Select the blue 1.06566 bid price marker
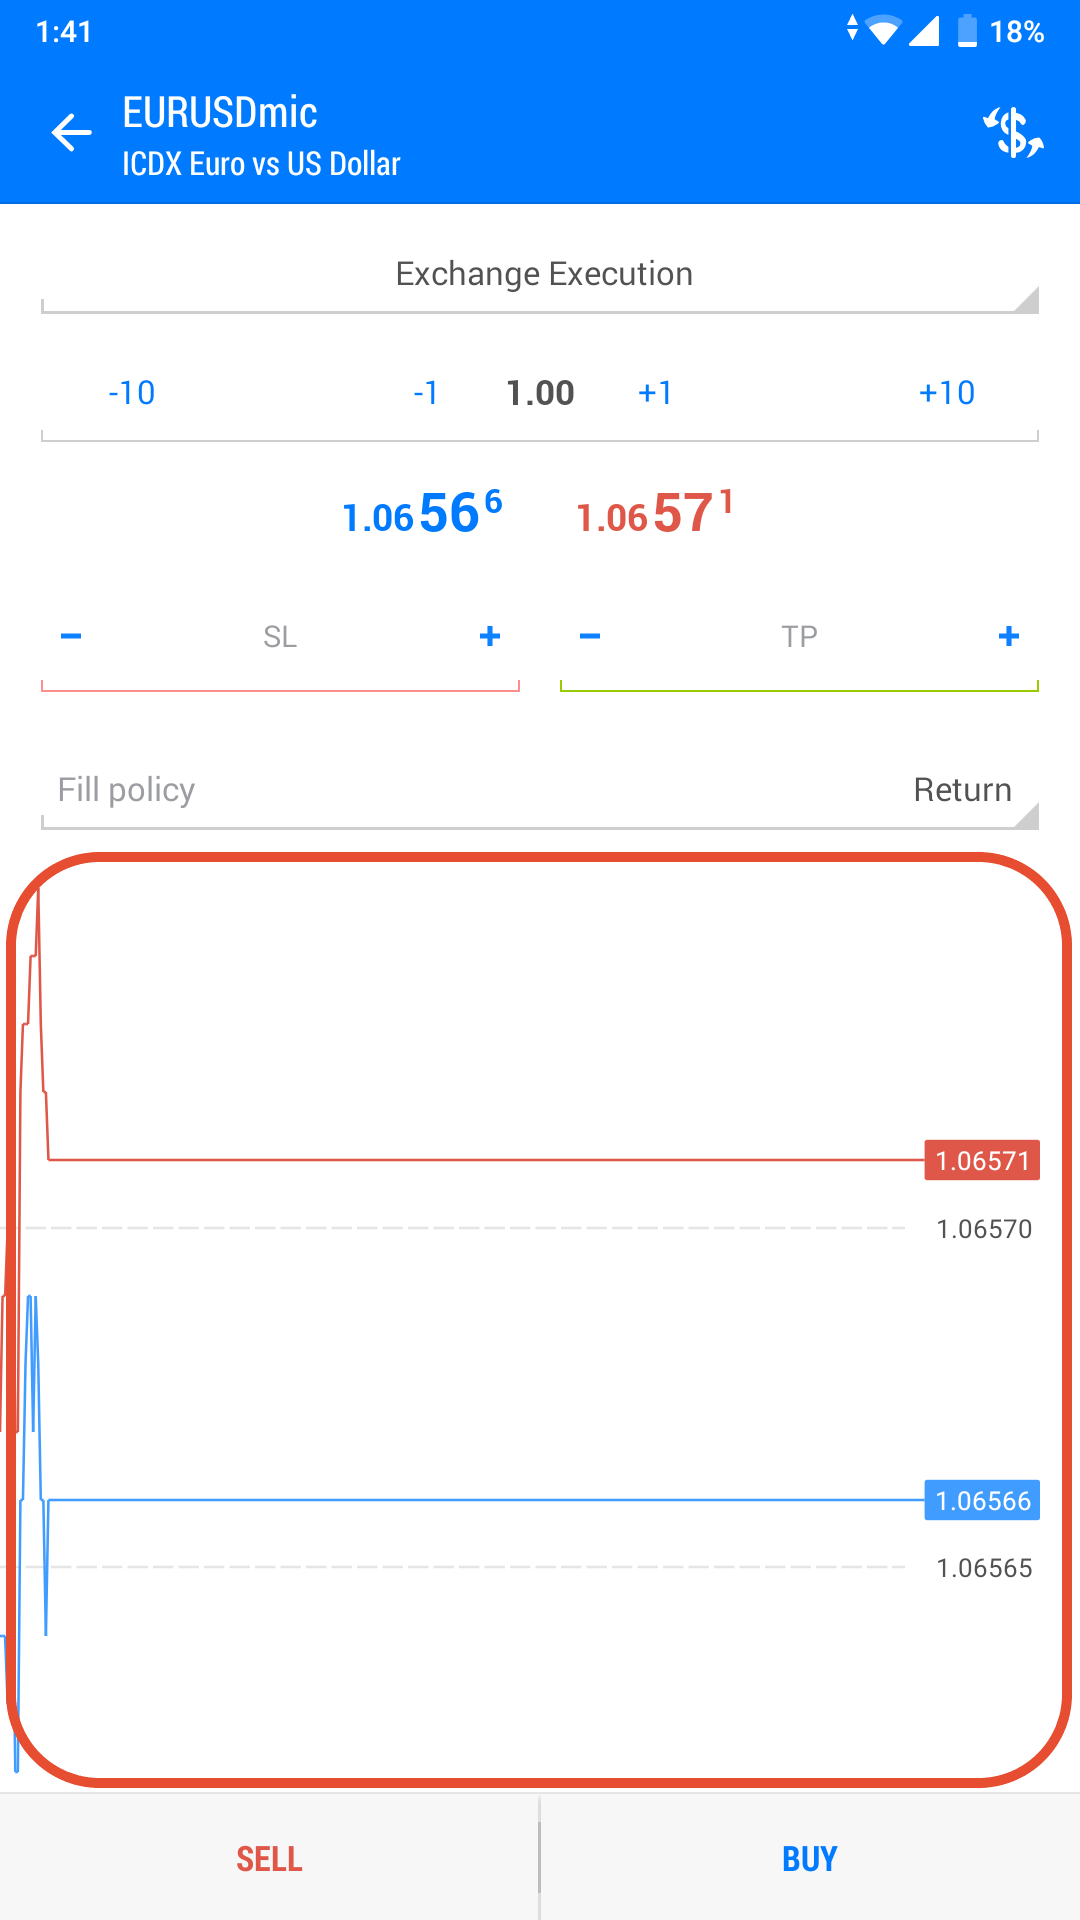 (982, 1501)
